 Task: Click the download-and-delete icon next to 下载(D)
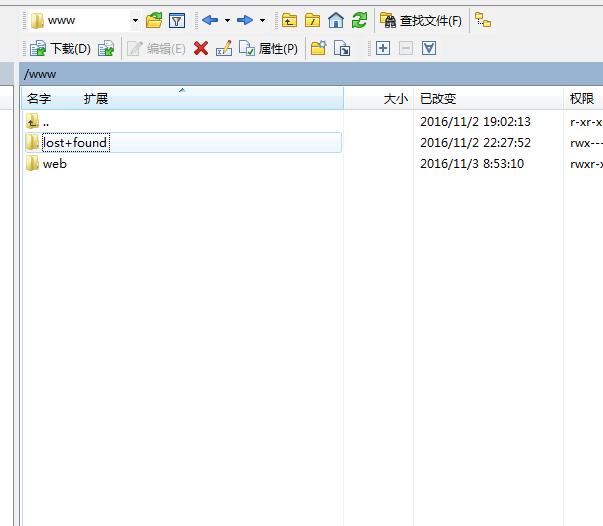pyautogui.click(x=106, y=48)
